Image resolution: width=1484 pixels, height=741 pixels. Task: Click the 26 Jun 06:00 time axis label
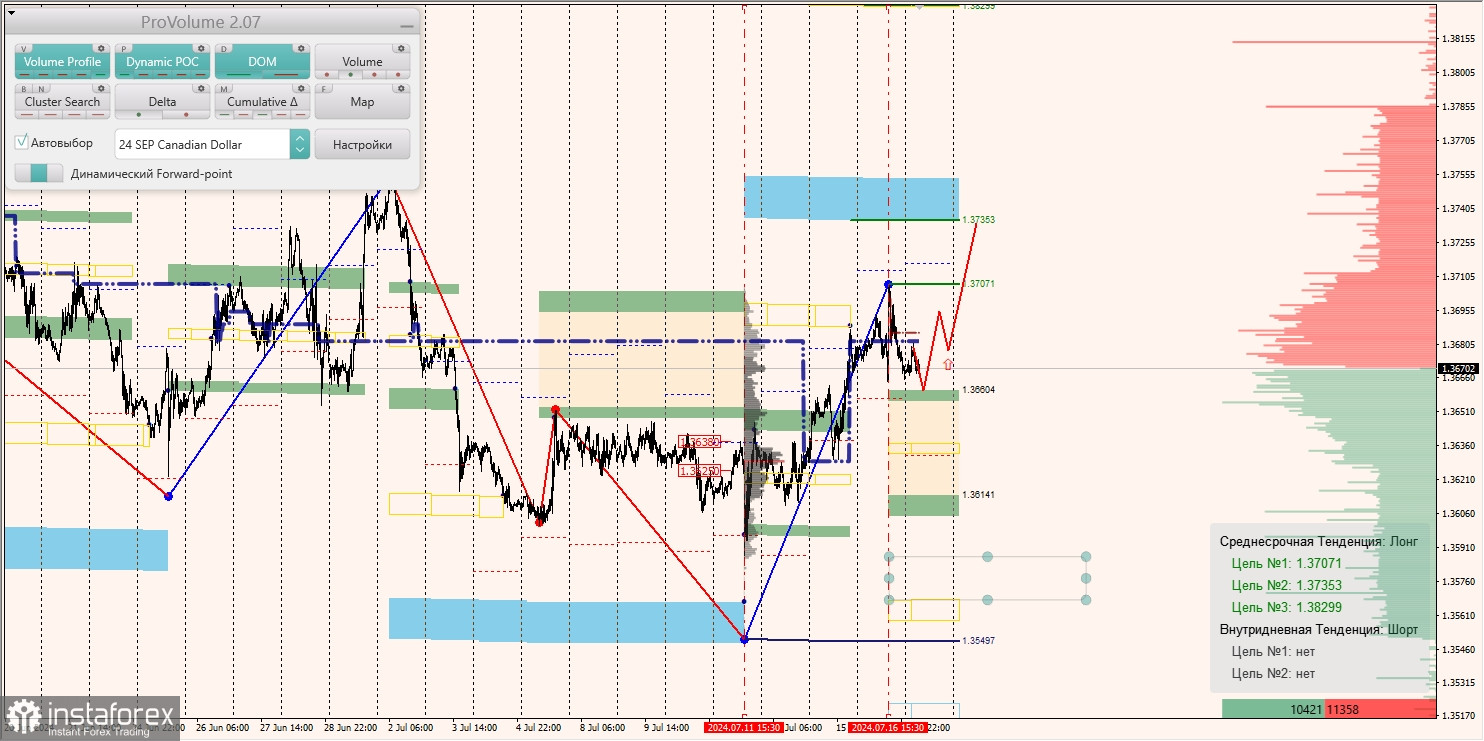[x=223, y=728]
